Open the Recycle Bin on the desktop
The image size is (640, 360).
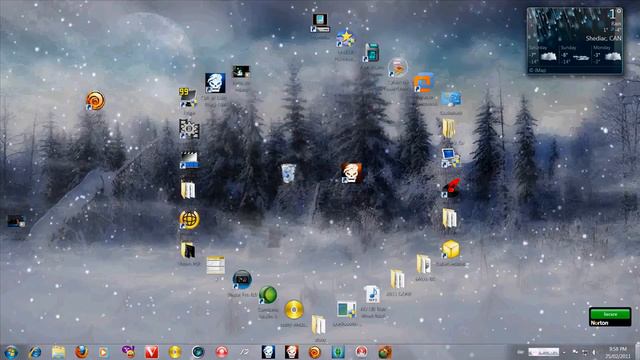point(288,173)
